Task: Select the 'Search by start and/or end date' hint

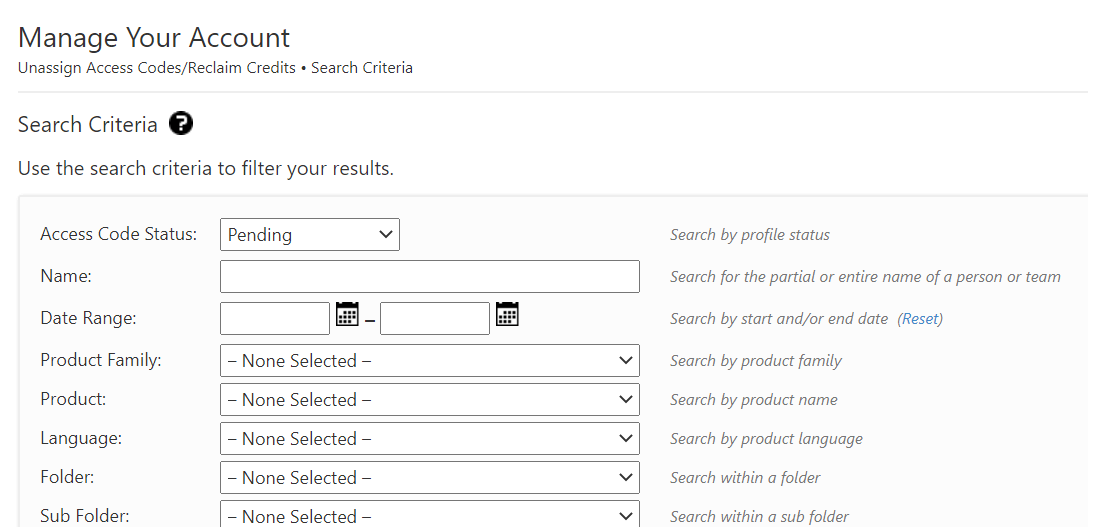Action: (x=779, y=319)
